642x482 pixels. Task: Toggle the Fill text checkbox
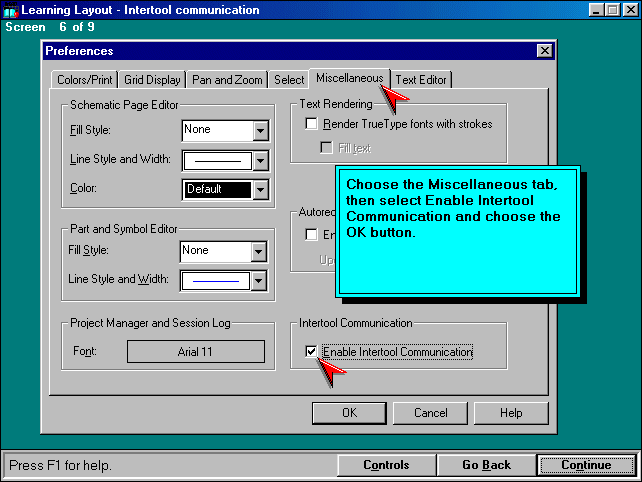[327, 148]
